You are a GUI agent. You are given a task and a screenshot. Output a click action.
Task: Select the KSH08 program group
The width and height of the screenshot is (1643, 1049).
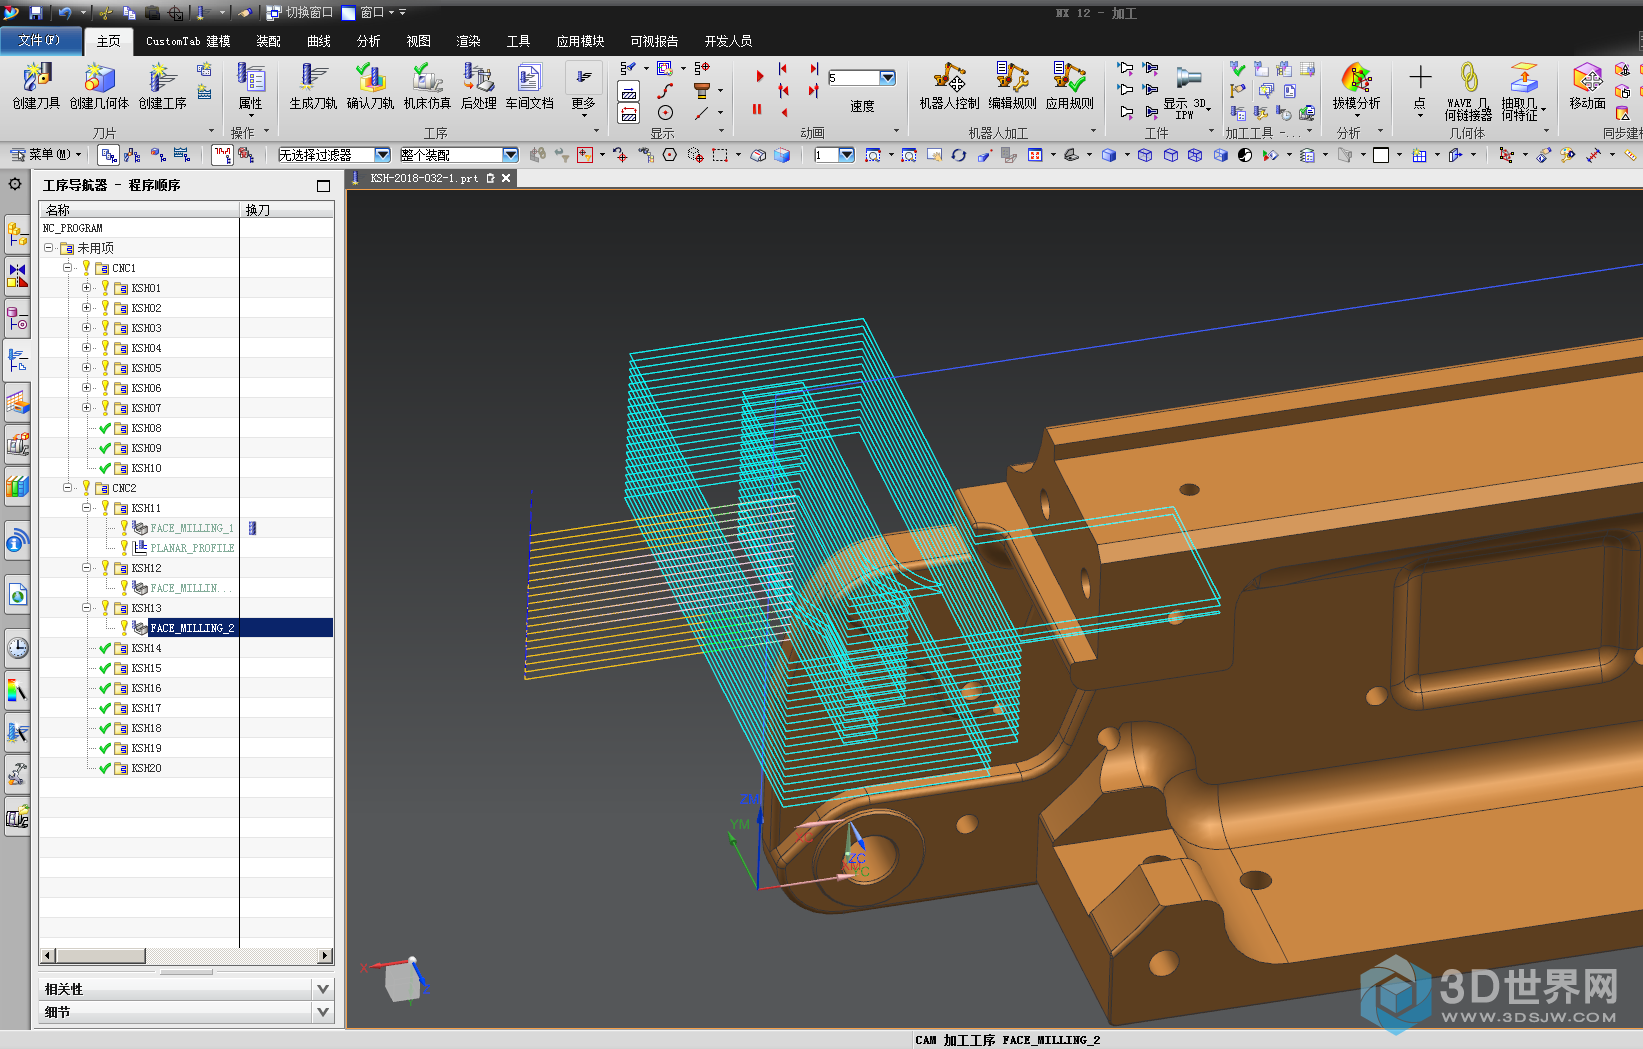click(146, 428)
